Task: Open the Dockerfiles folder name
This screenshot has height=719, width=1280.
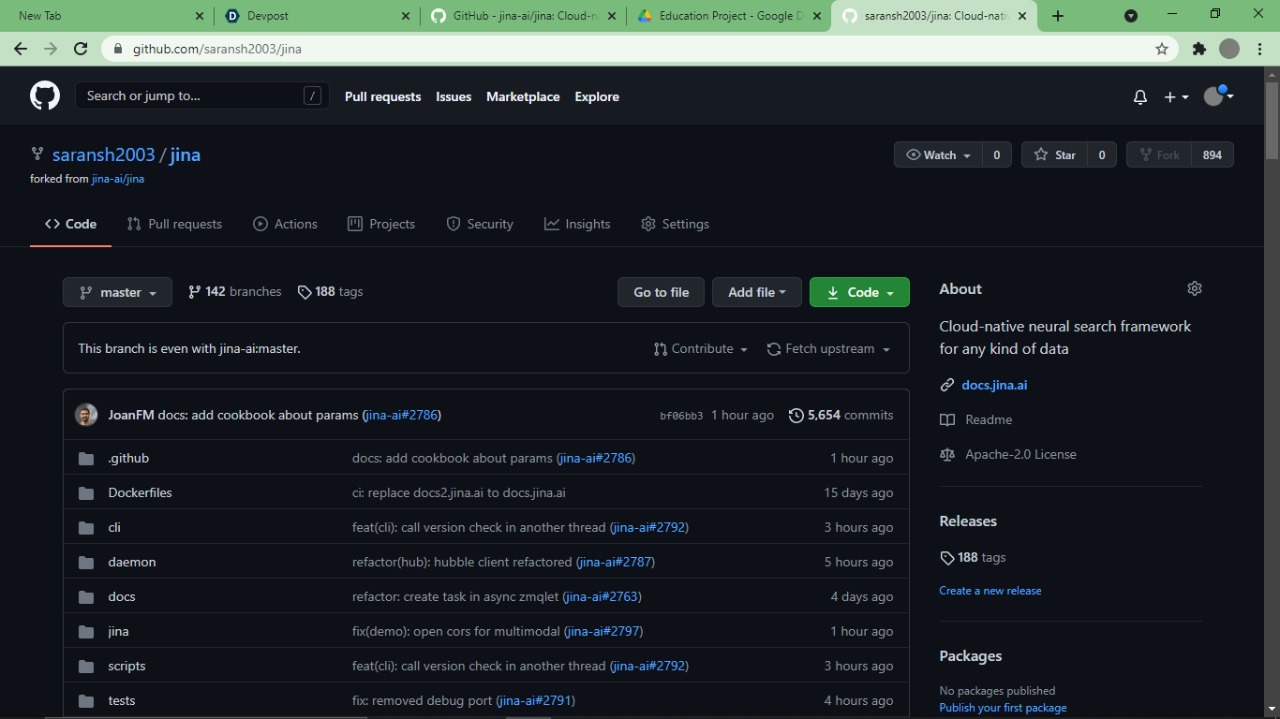Action: (140, 493)
